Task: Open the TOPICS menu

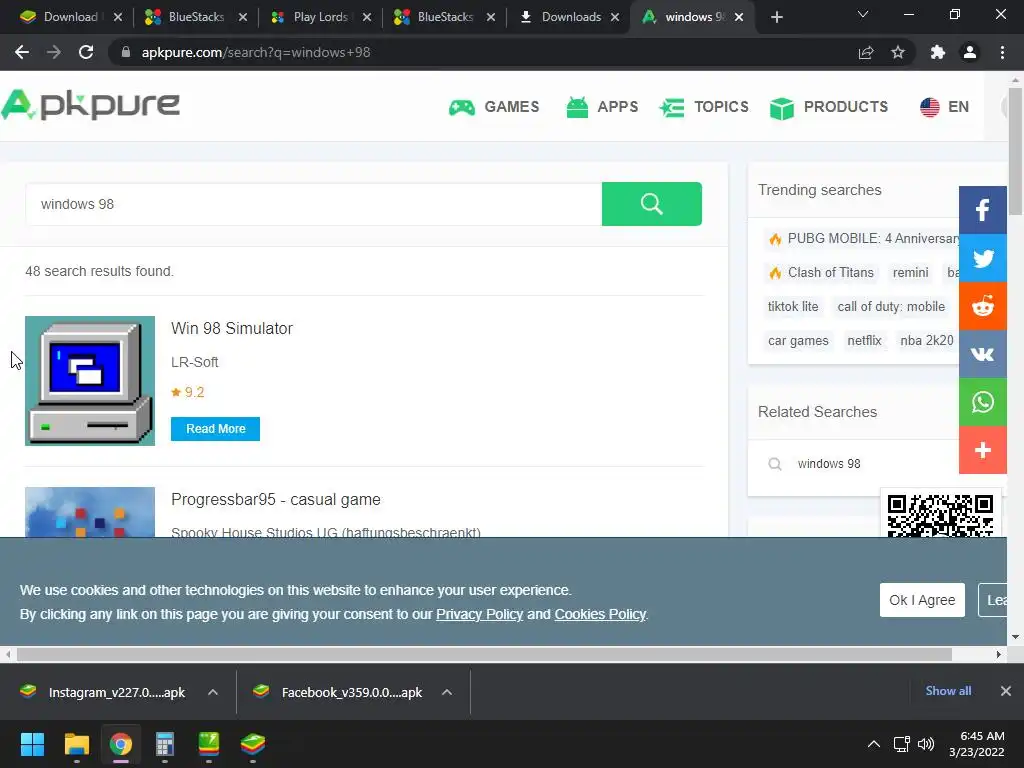Action: pos(704,106)
